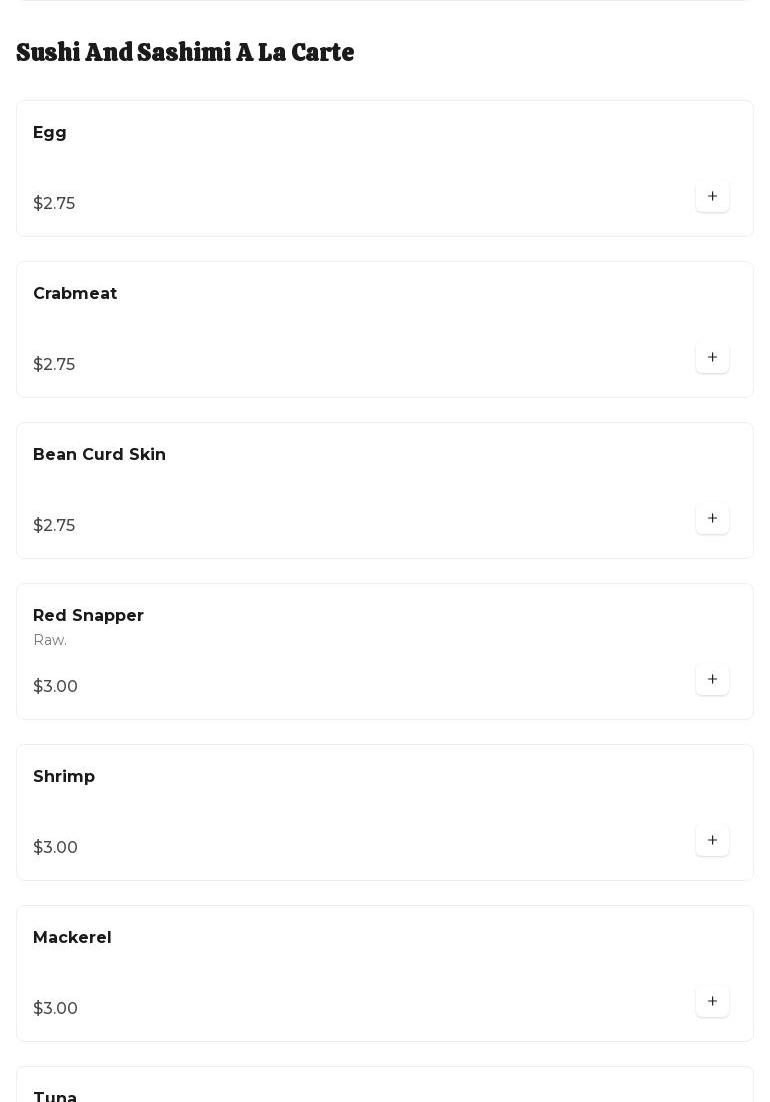
Task: Select the Shrimp item name
Action: point(64,777)
